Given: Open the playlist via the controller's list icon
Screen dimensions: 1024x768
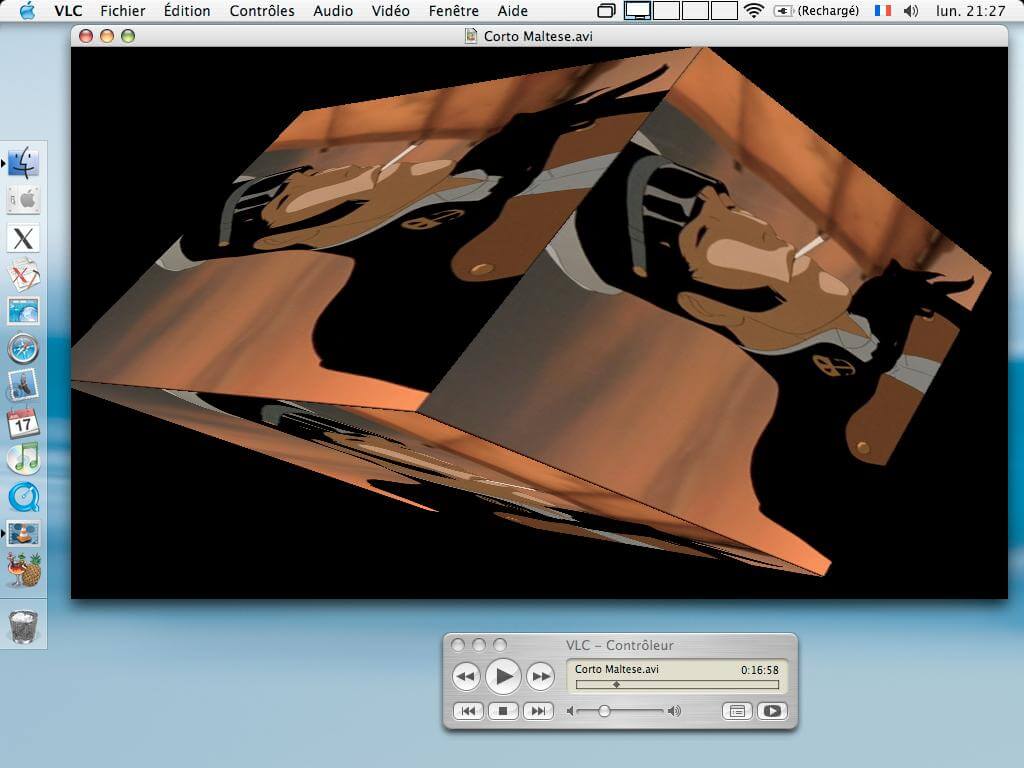Looking at the screenshot, I should (x=738, y=711).
